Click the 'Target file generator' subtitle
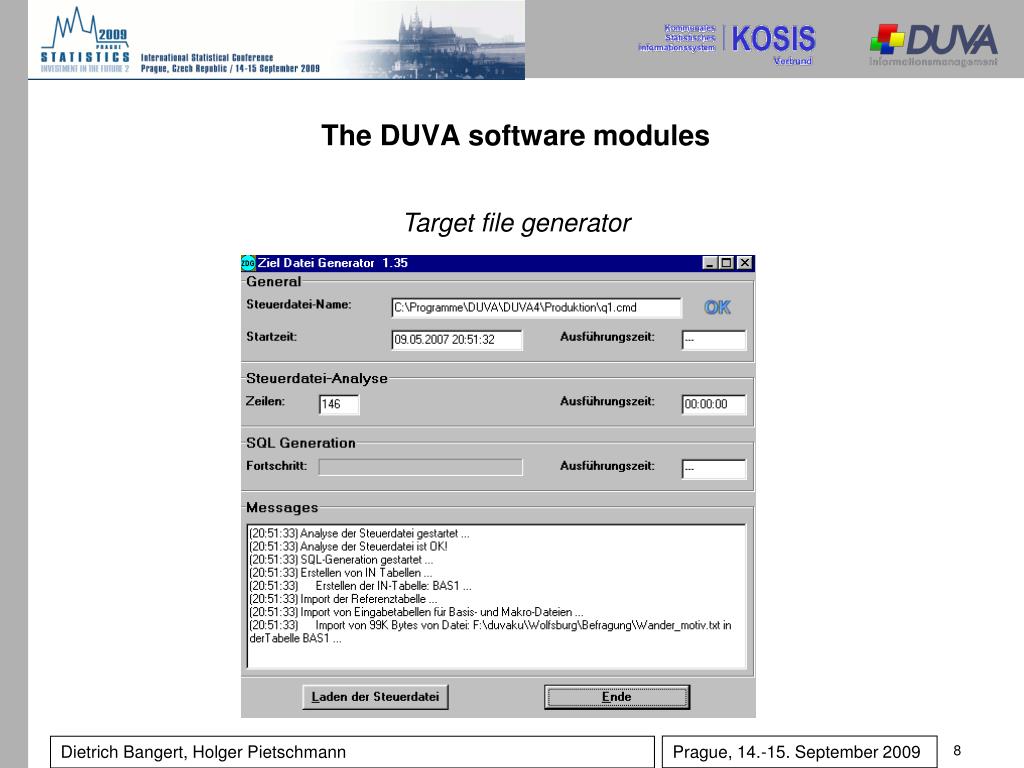The height and width of the screenshot is (768, 1024). [x=517, y=223]
